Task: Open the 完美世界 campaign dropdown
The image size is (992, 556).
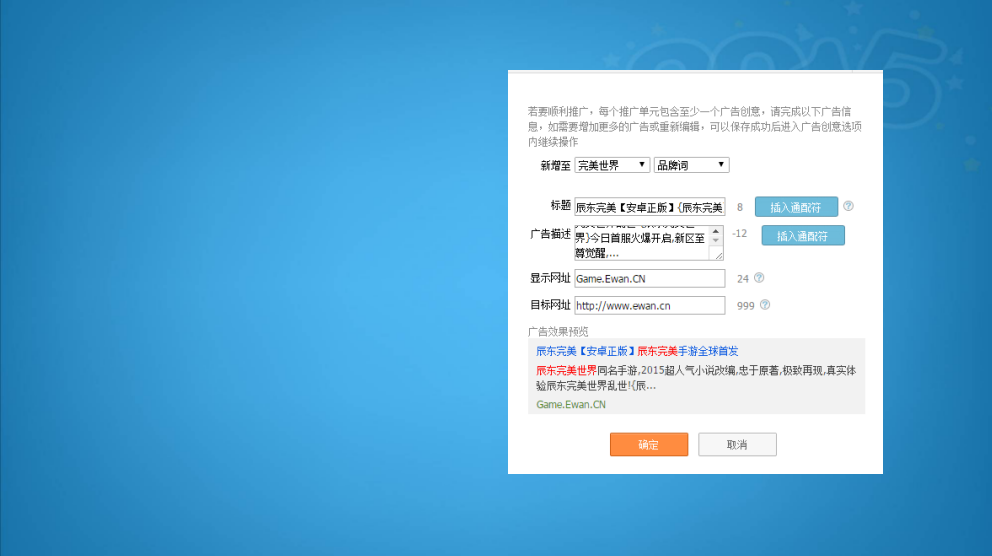Action: coord(612,165)
